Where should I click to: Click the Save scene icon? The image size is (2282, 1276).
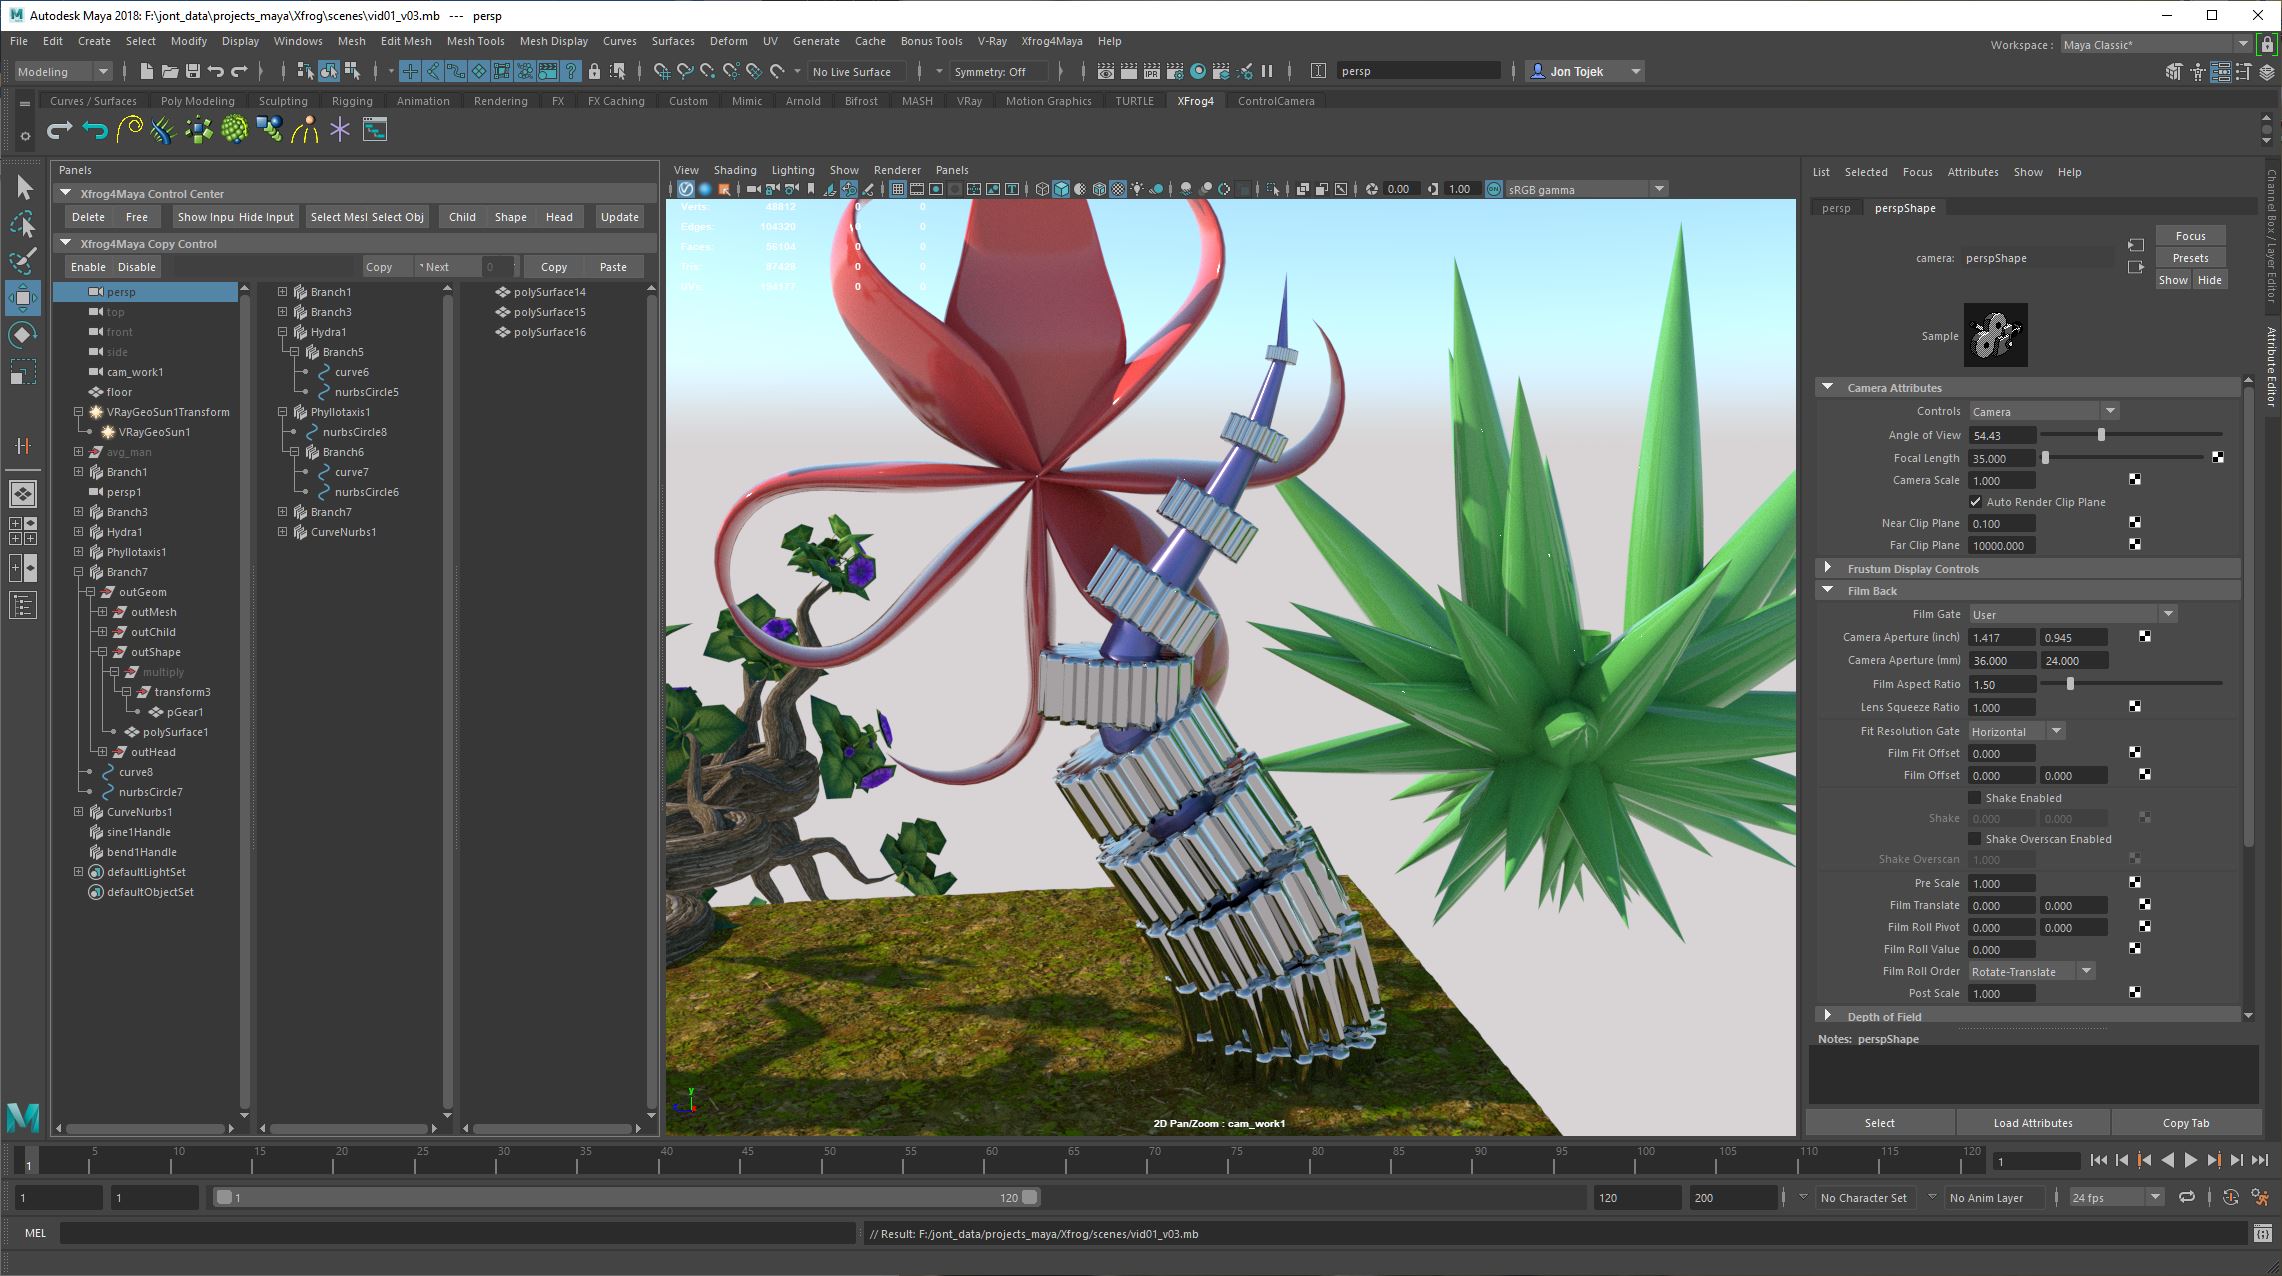pos(192,71)
